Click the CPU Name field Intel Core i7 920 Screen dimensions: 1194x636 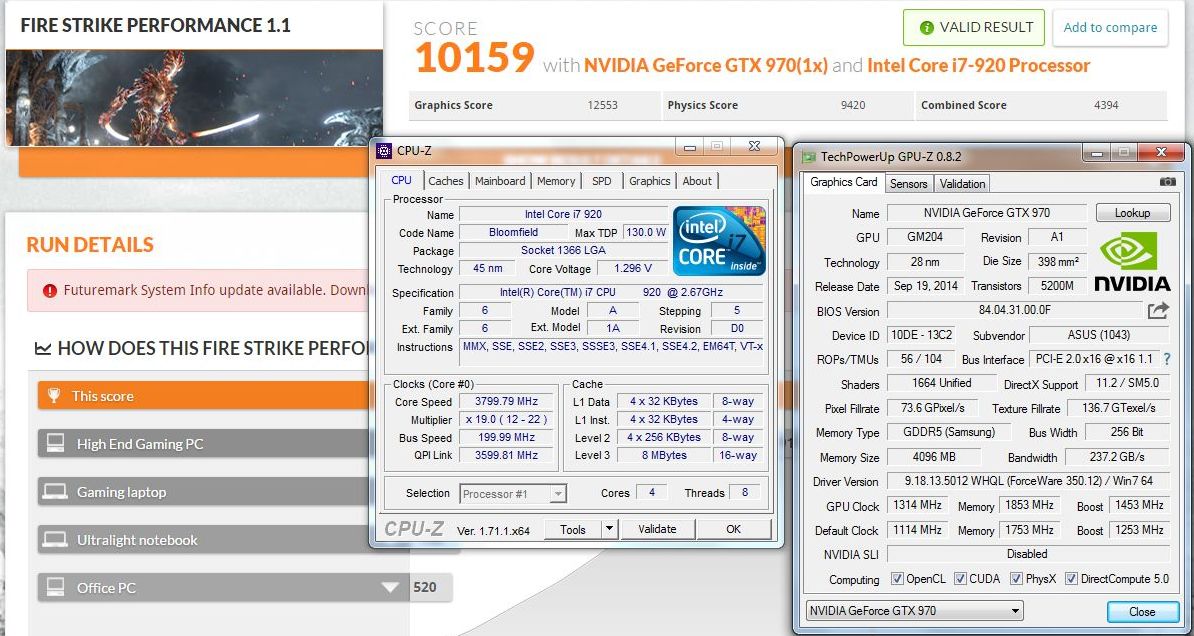[563, 214]
